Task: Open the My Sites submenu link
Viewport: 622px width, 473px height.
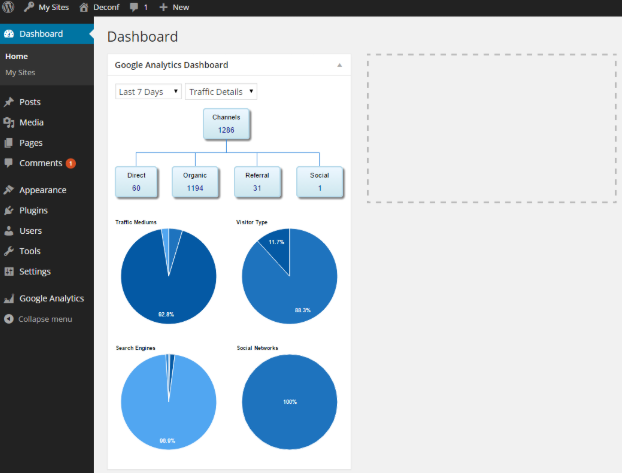Action: point(19,73)
